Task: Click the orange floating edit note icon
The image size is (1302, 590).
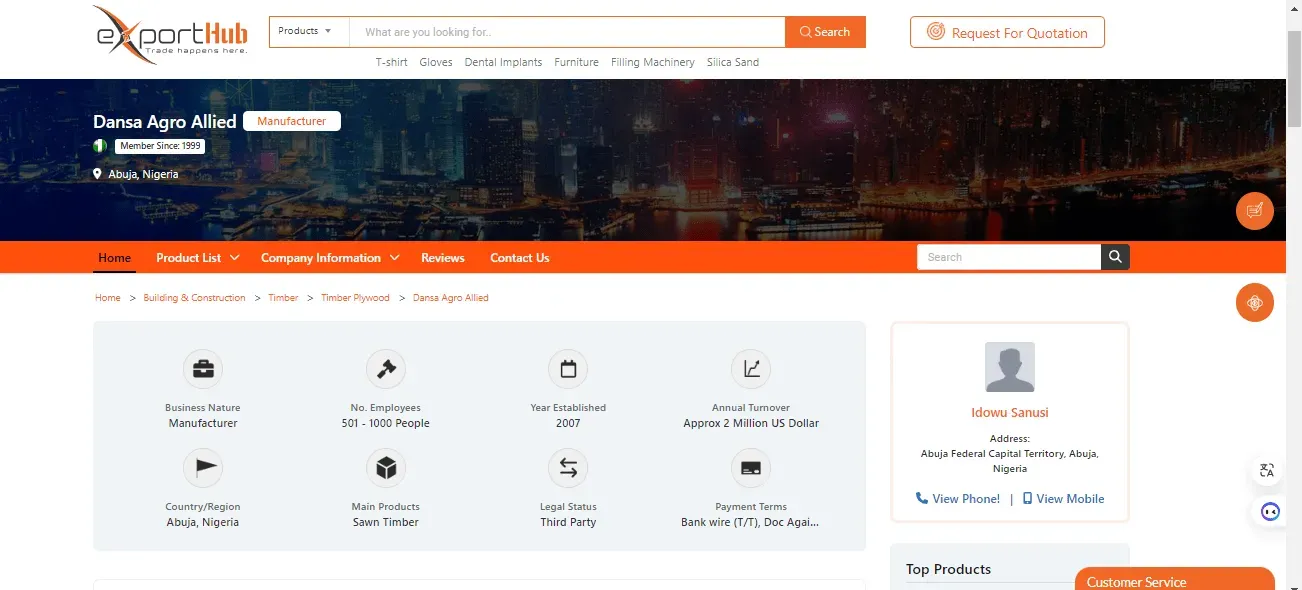Action: coord(1255,210)
